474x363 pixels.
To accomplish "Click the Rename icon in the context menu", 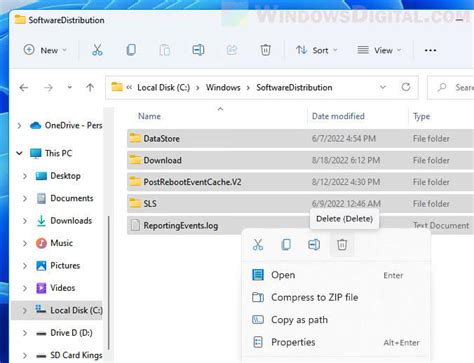I will point(314,245).
